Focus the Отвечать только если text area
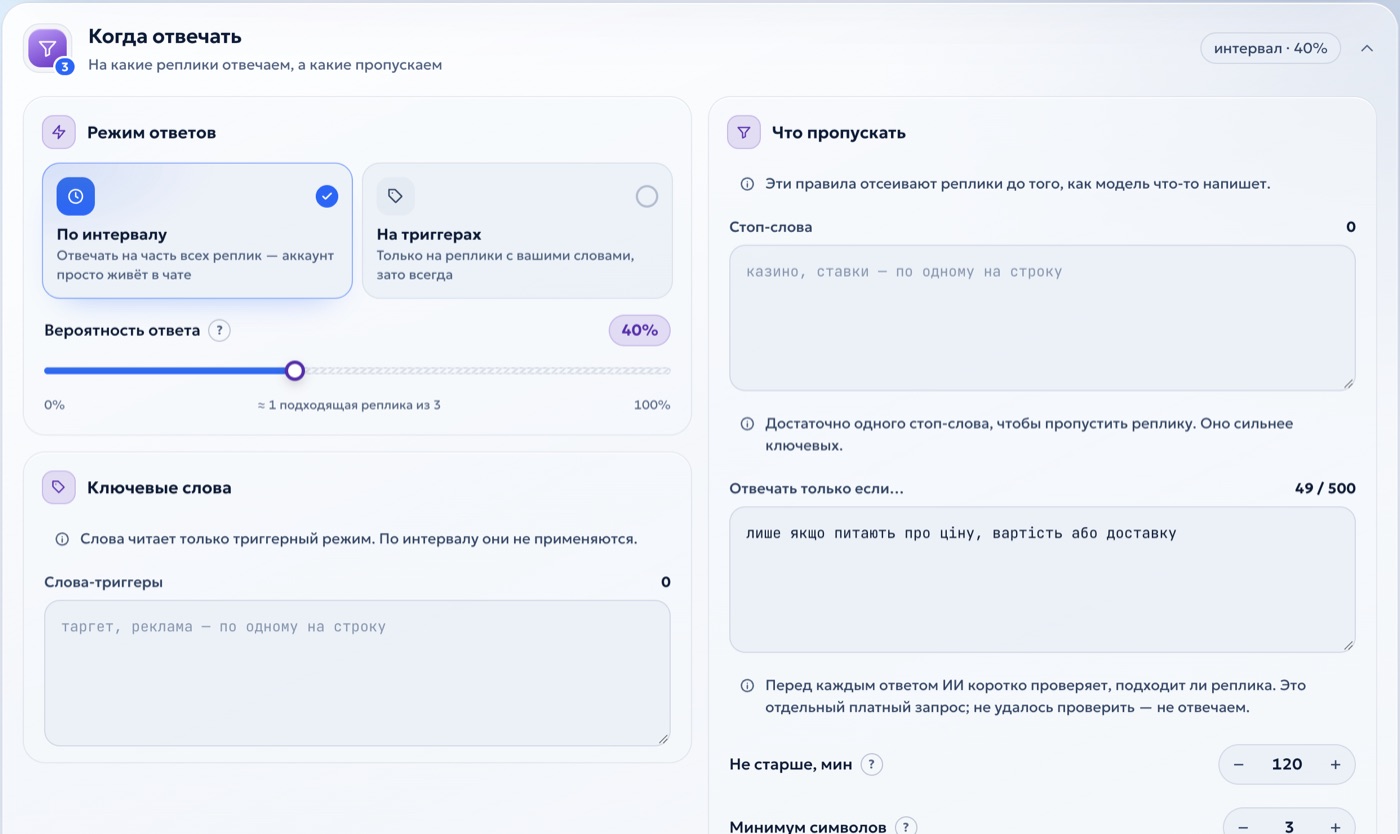 [x=1042, y=579]
